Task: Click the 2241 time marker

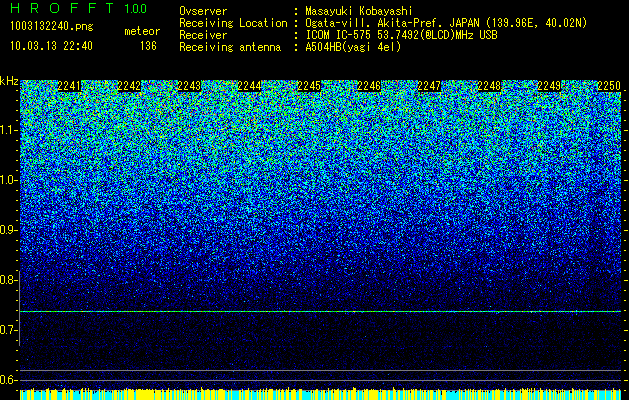Action: tap(69, 86)
